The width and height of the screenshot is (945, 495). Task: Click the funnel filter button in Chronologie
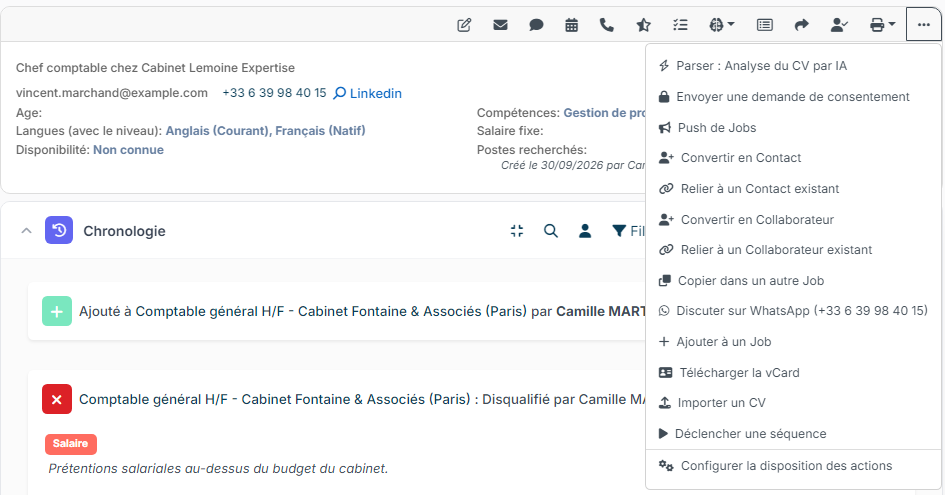pos(628,230)
